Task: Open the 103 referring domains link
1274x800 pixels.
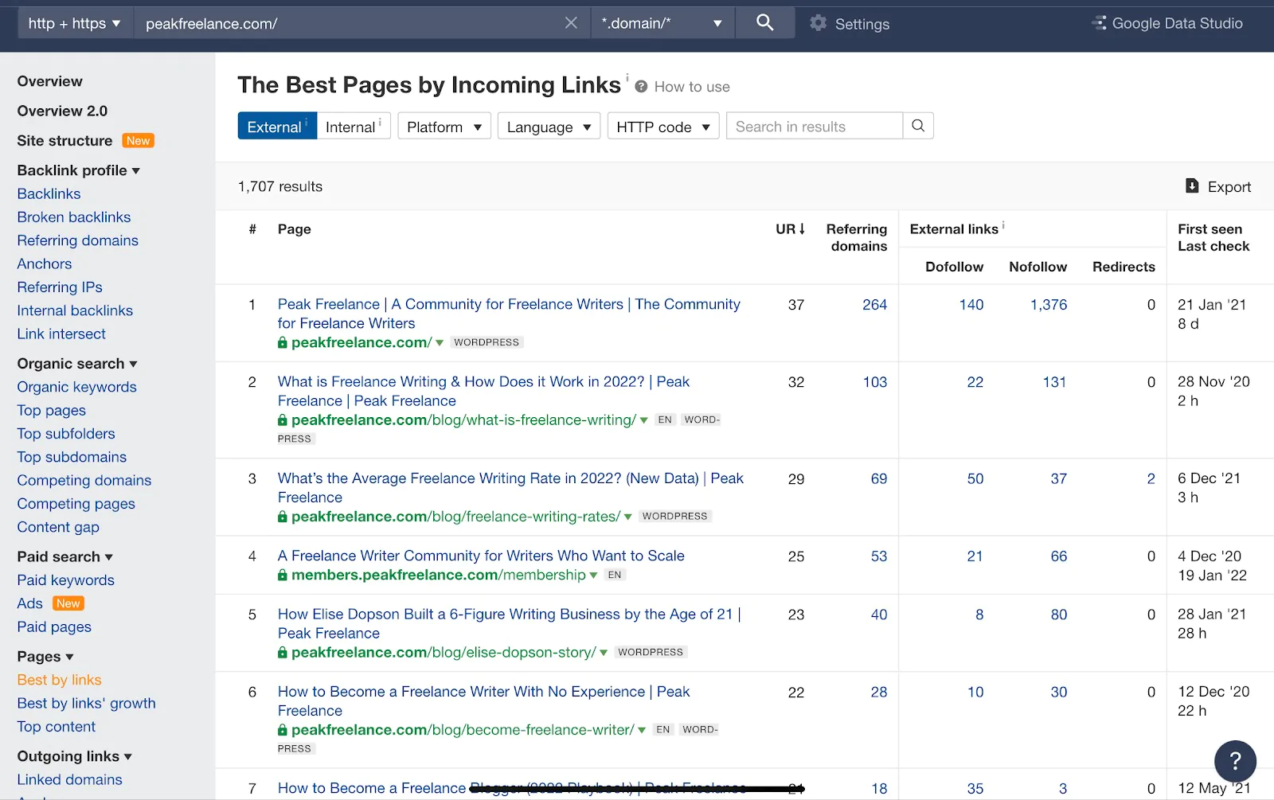Action: [x=875, y=382]
